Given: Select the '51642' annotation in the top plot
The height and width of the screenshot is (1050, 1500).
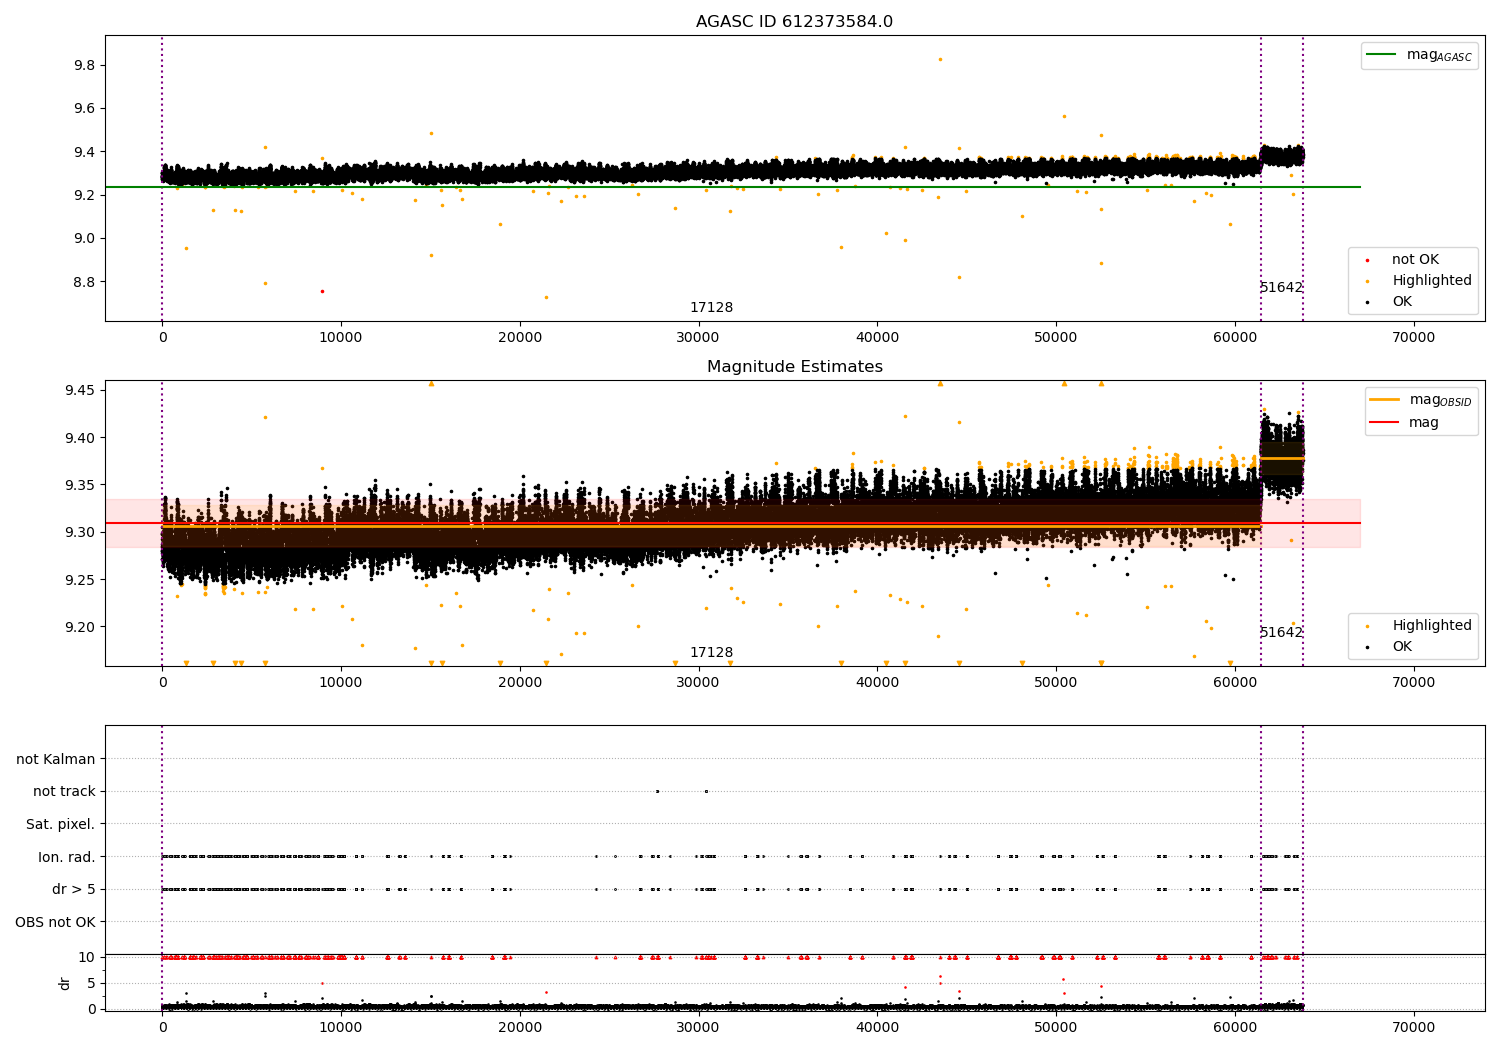Looking at the screenshot, I should [1281, 288].
